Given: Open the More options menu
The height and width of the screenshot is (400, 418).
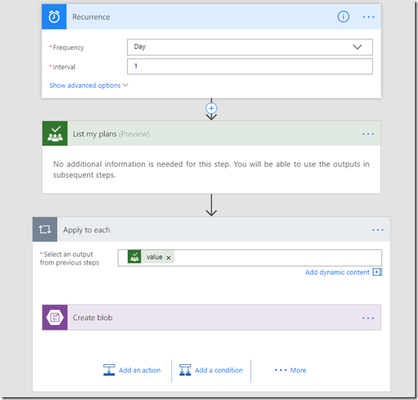Looking at the screenshot, I should [x=290, y=370].
